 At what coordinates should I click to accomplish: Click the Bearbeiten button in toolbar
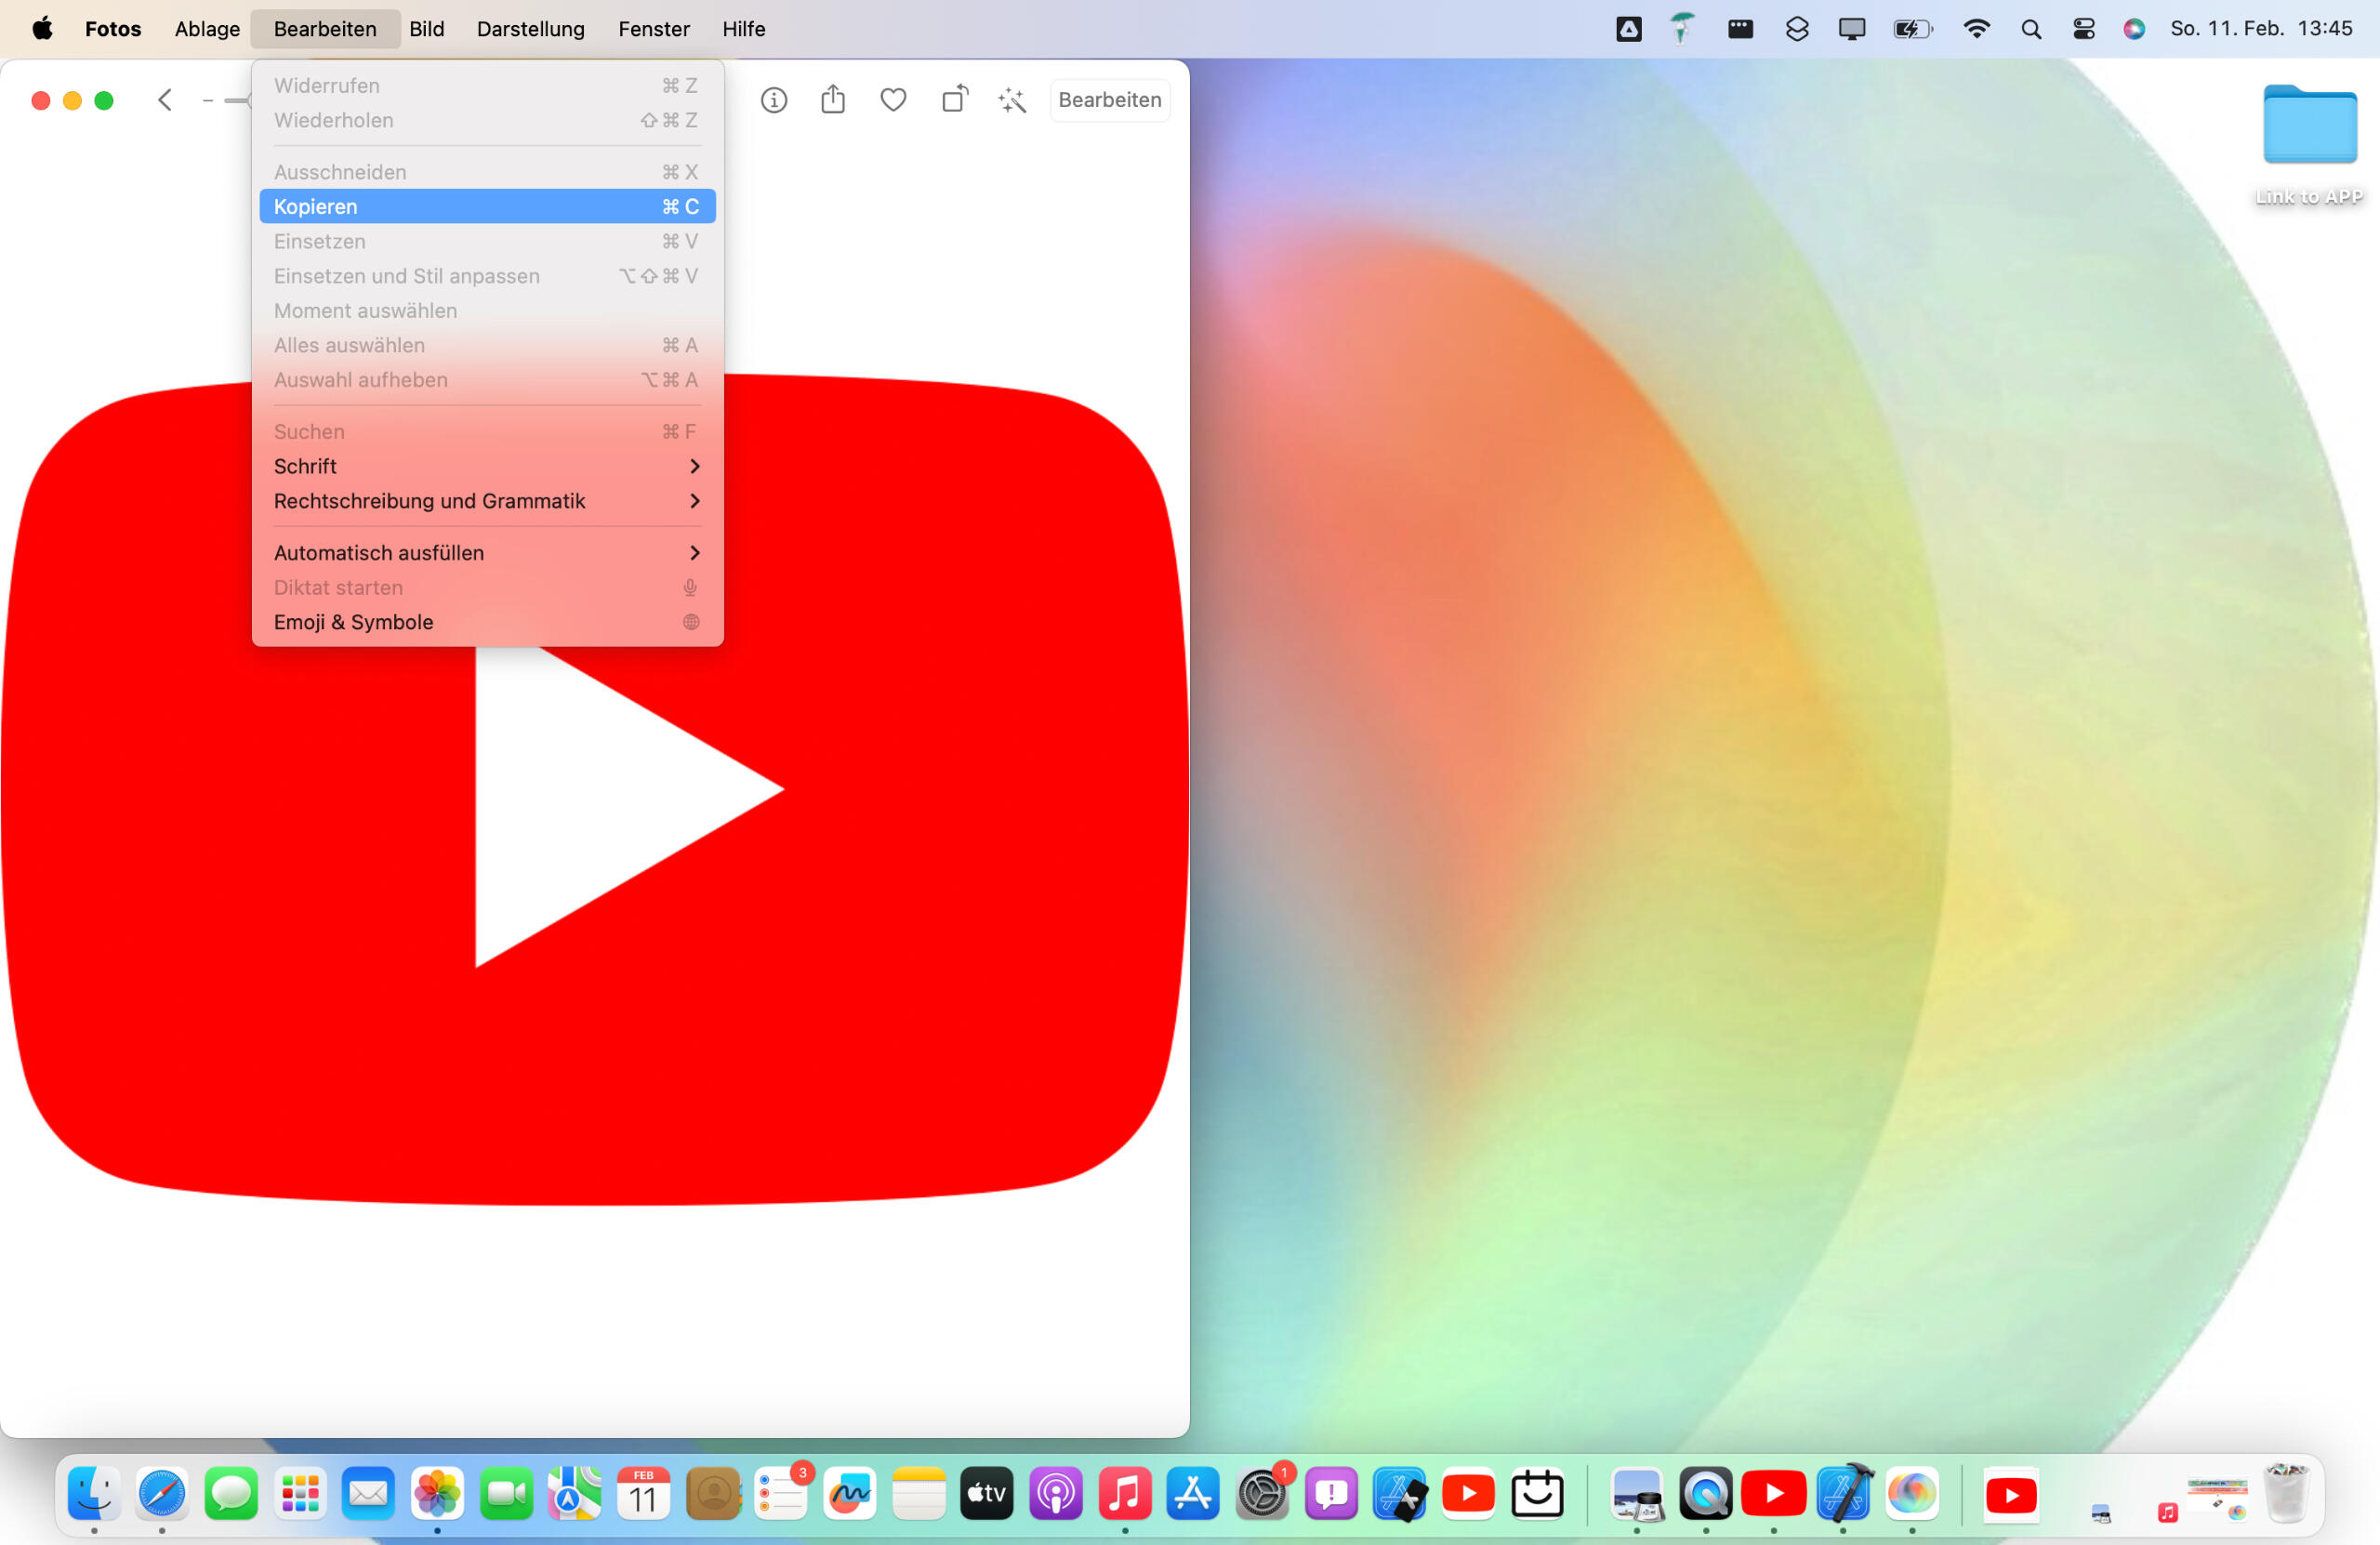pyautogui.click(x=1109, y=100)
